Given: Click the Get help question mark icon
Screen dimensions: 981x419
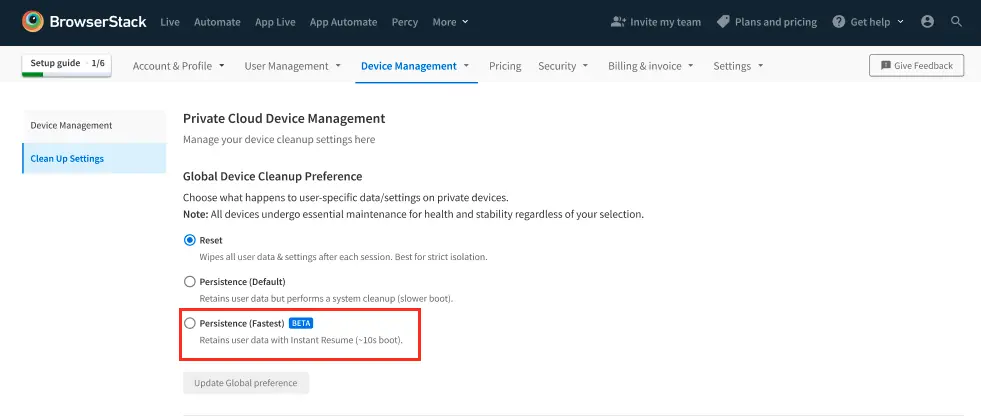Looking at the screenshot, I should click(839, 22).
